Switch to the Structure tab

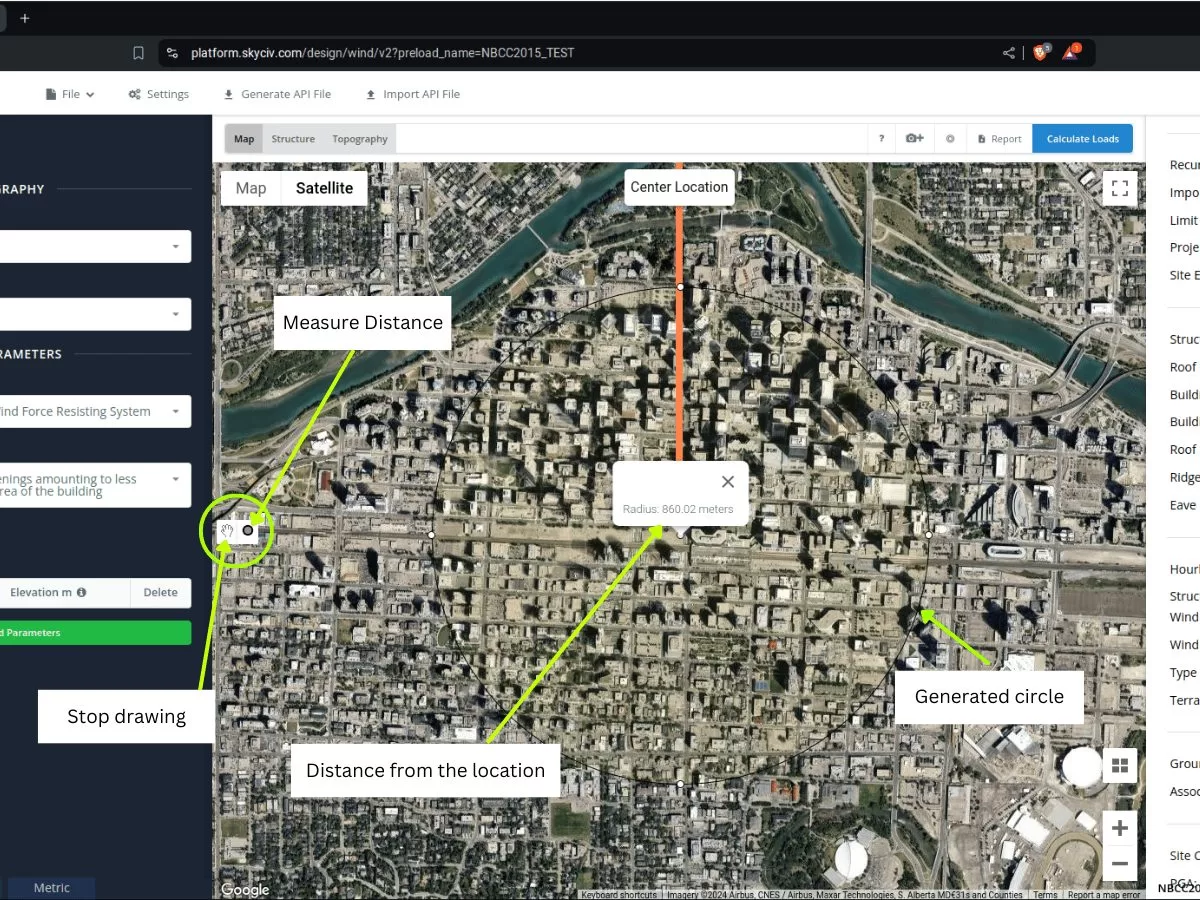point(293,139)
